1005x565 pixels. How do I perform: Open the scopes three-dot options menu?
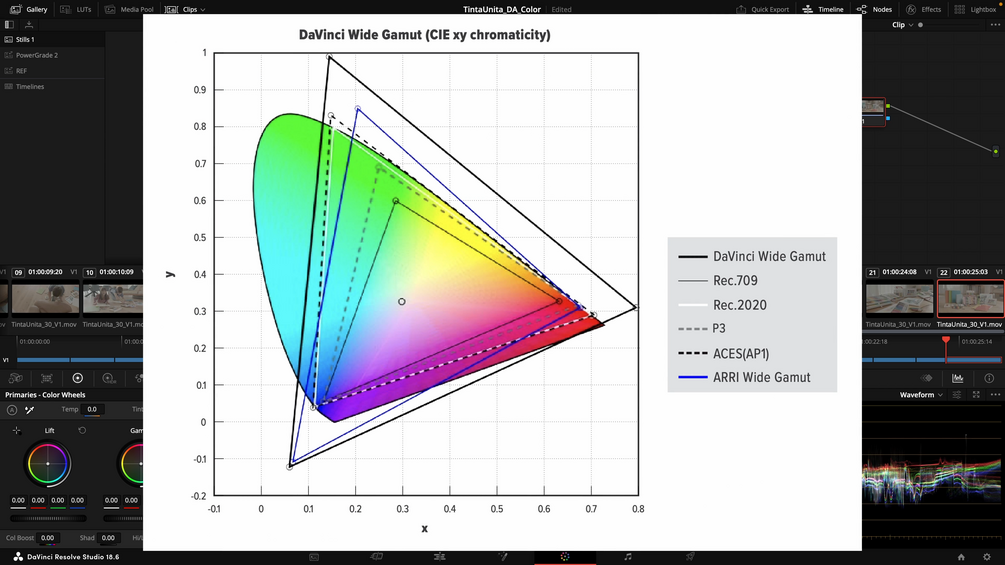pos(995,395)
